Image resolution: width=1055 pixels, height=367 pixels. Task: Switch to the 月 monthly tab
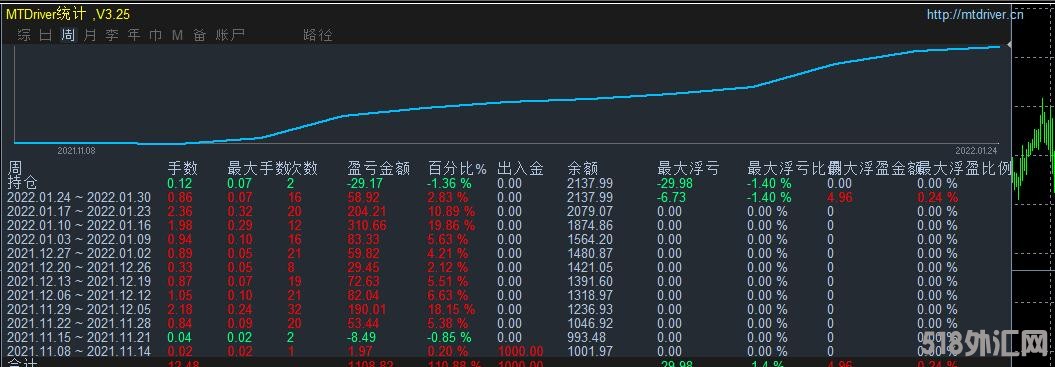[90, 35]
